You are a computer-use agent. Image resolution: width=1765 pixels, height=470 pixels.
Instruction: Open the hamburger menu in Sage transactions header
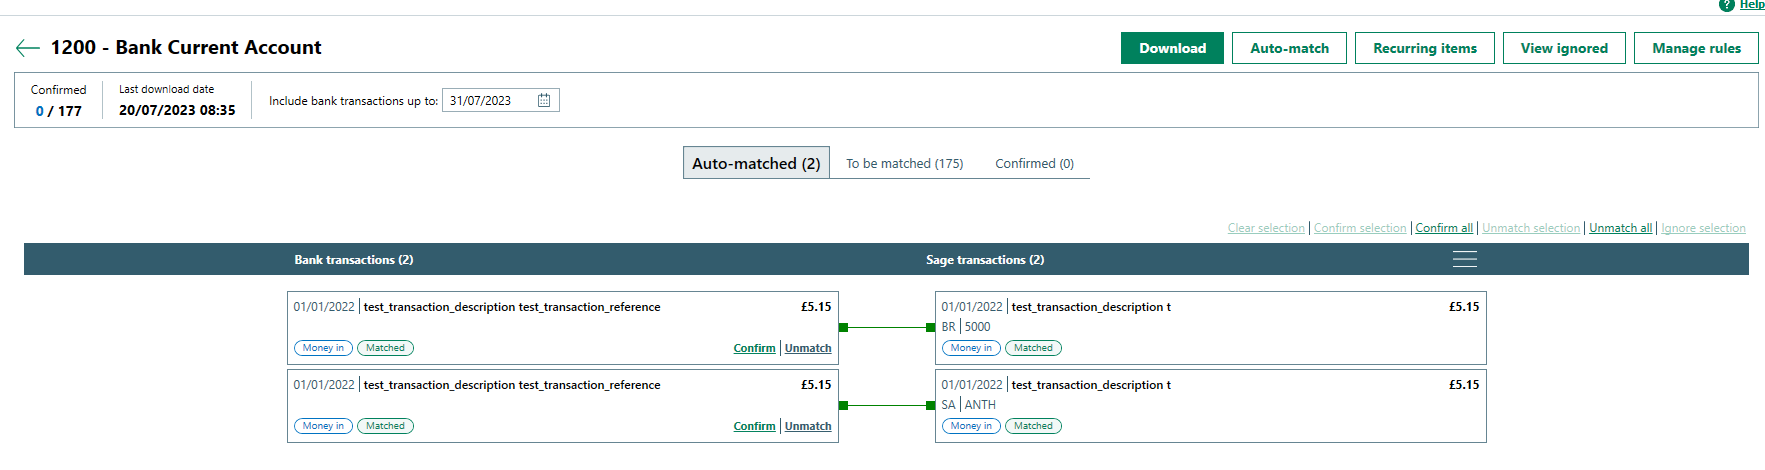click(1464, 260)
